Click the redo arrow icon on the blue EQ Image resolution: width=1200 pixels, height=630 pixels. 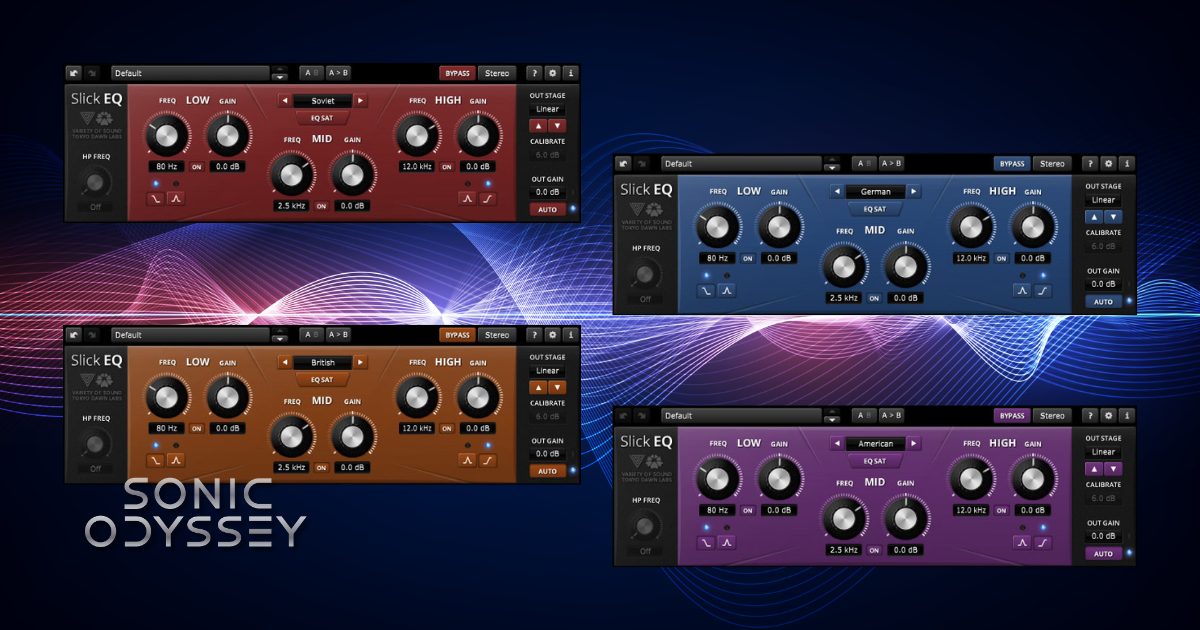point(643,163)
